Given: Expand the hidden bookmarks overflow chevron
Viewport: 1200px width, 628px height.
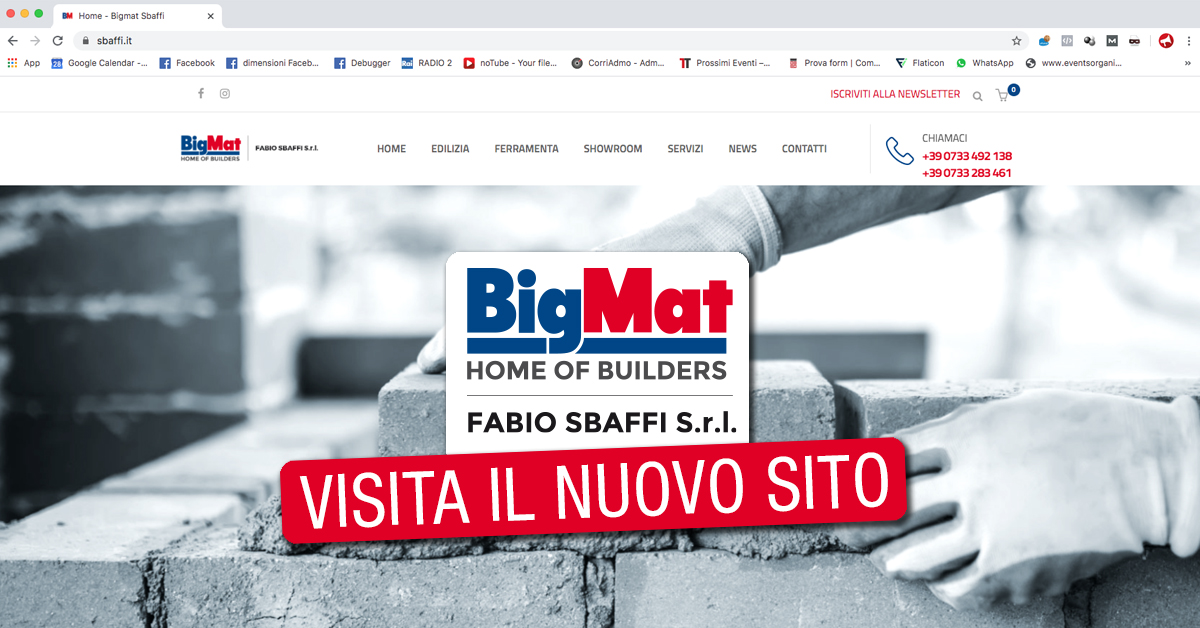Looking at the screenshot, I should [1187, 63].
